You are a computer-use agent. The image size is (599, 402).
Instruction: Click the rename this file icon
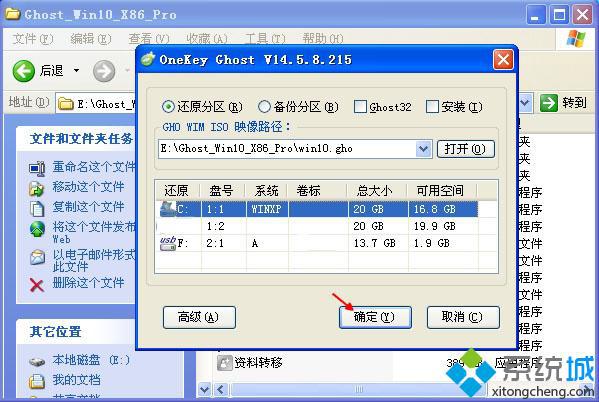click(37, 168)
